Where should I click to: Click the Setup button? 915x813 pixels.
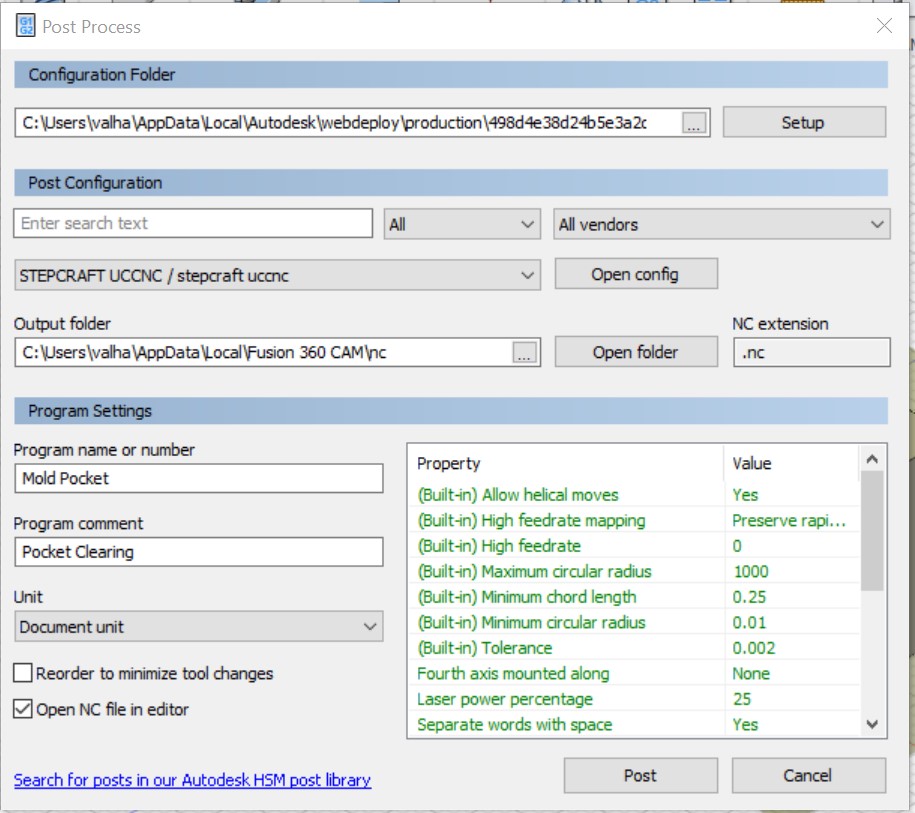point(803,123)
